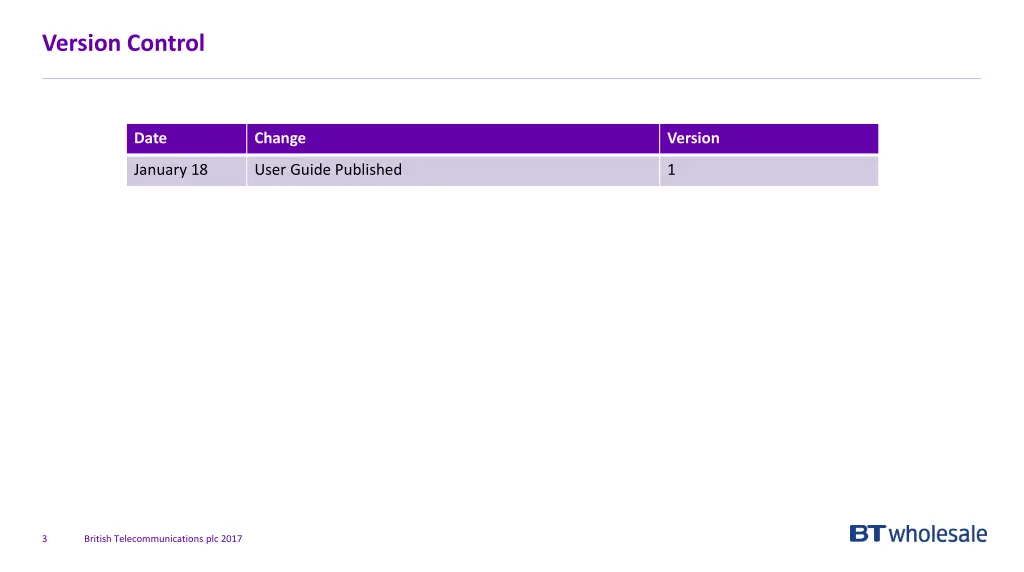1024x572 pixels.
Task: Click empty lavender area of the data row
Action: click(530, 170)
